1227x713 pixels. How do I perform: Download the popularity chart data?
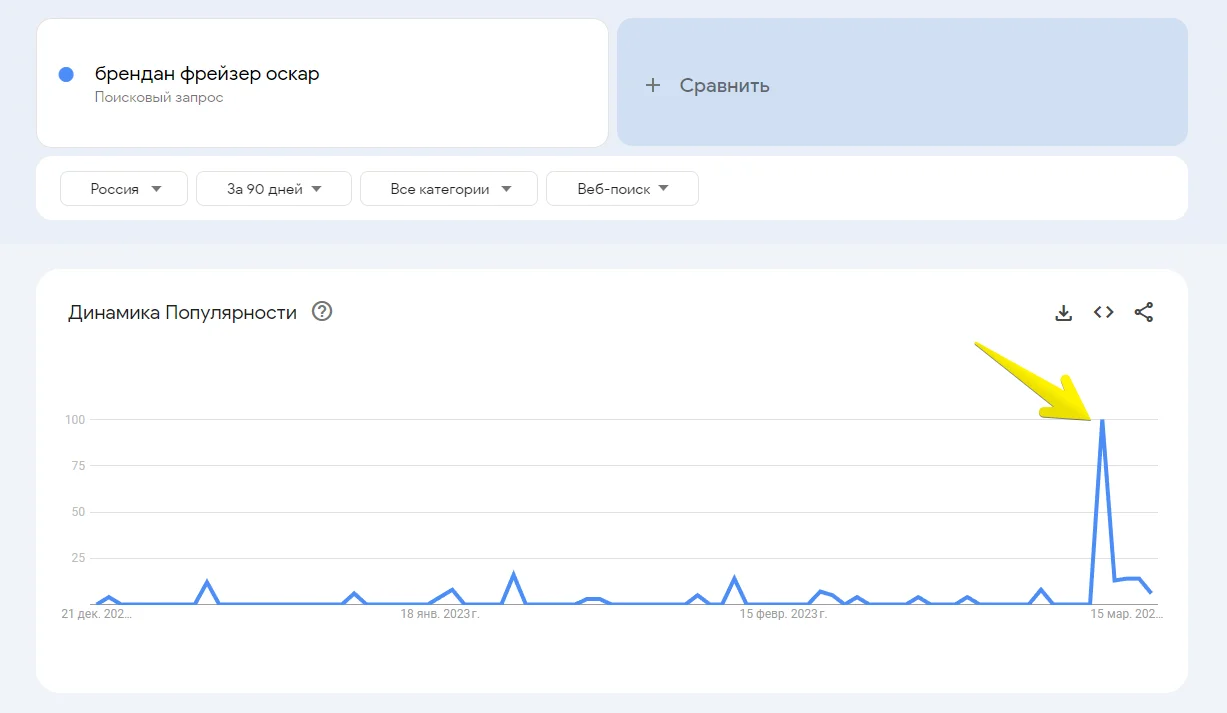(x=1063, y=313)
